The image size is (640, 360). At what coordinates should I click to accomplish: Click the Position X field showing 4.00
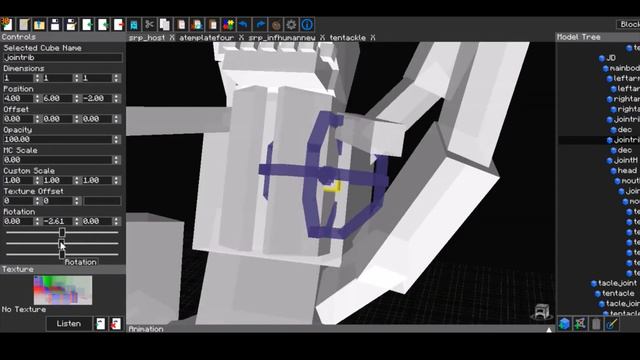18,98
